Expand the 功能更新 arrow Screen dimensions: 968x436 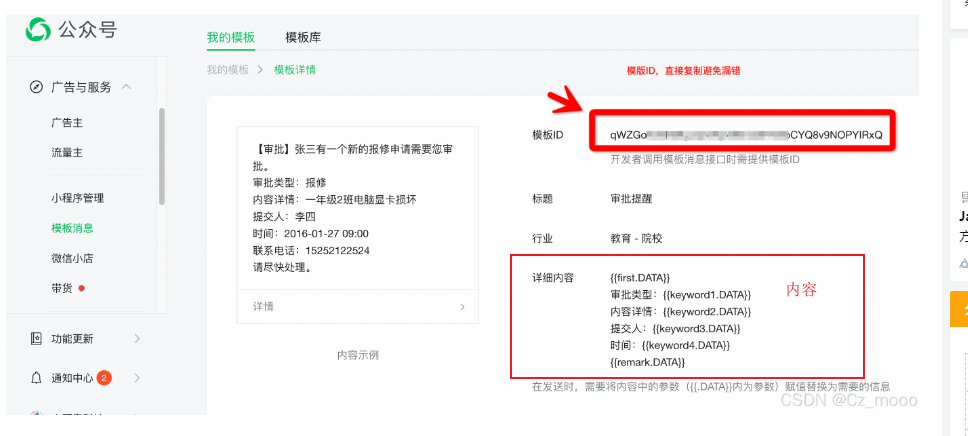pos(137,338)
